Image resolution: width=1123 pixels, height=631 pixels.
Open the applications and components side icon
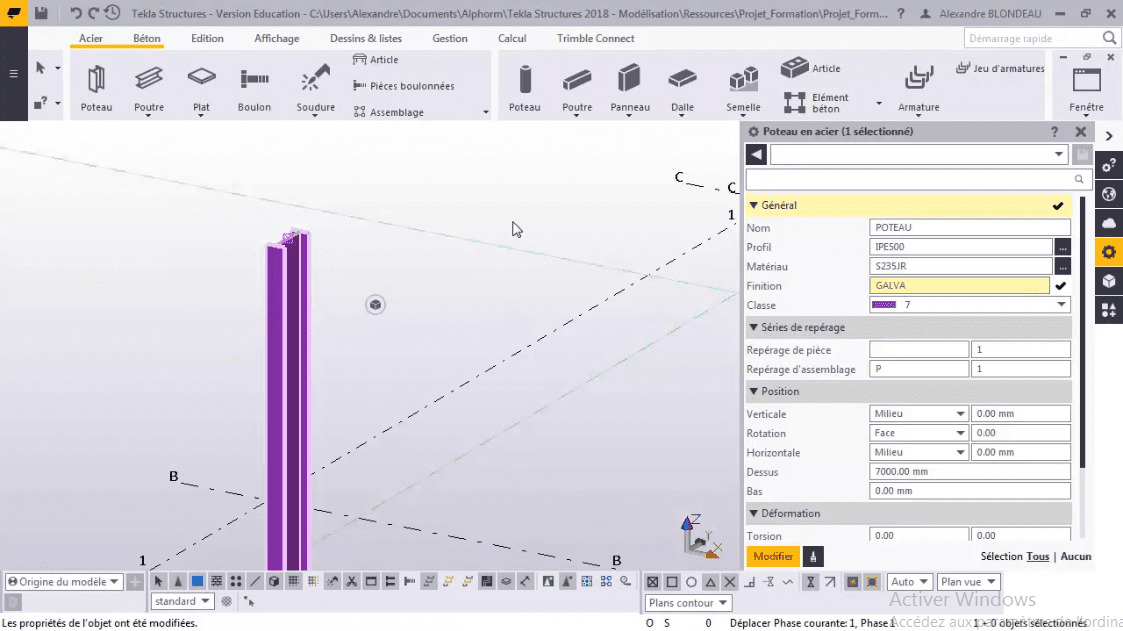[x=1108, y=310]
